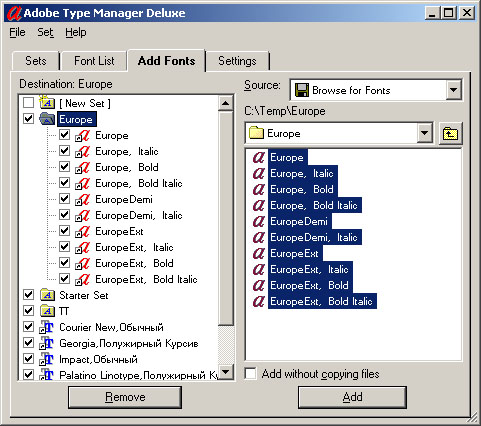Viewport: 481px width, 426px height.
Task: Click the Starter Set folder icon
Action: 47,295
